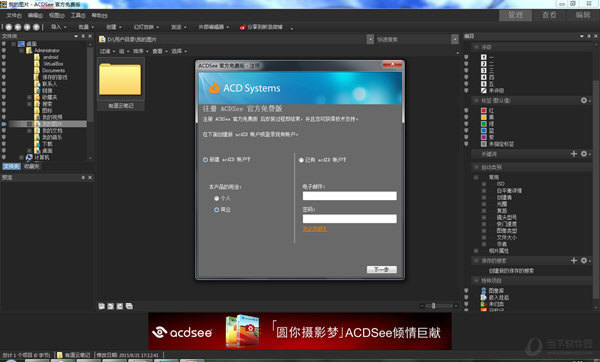This screenshot has height=362, width=600.
Task: Click the acdsee advertisement banner
Action: point(300,331)
